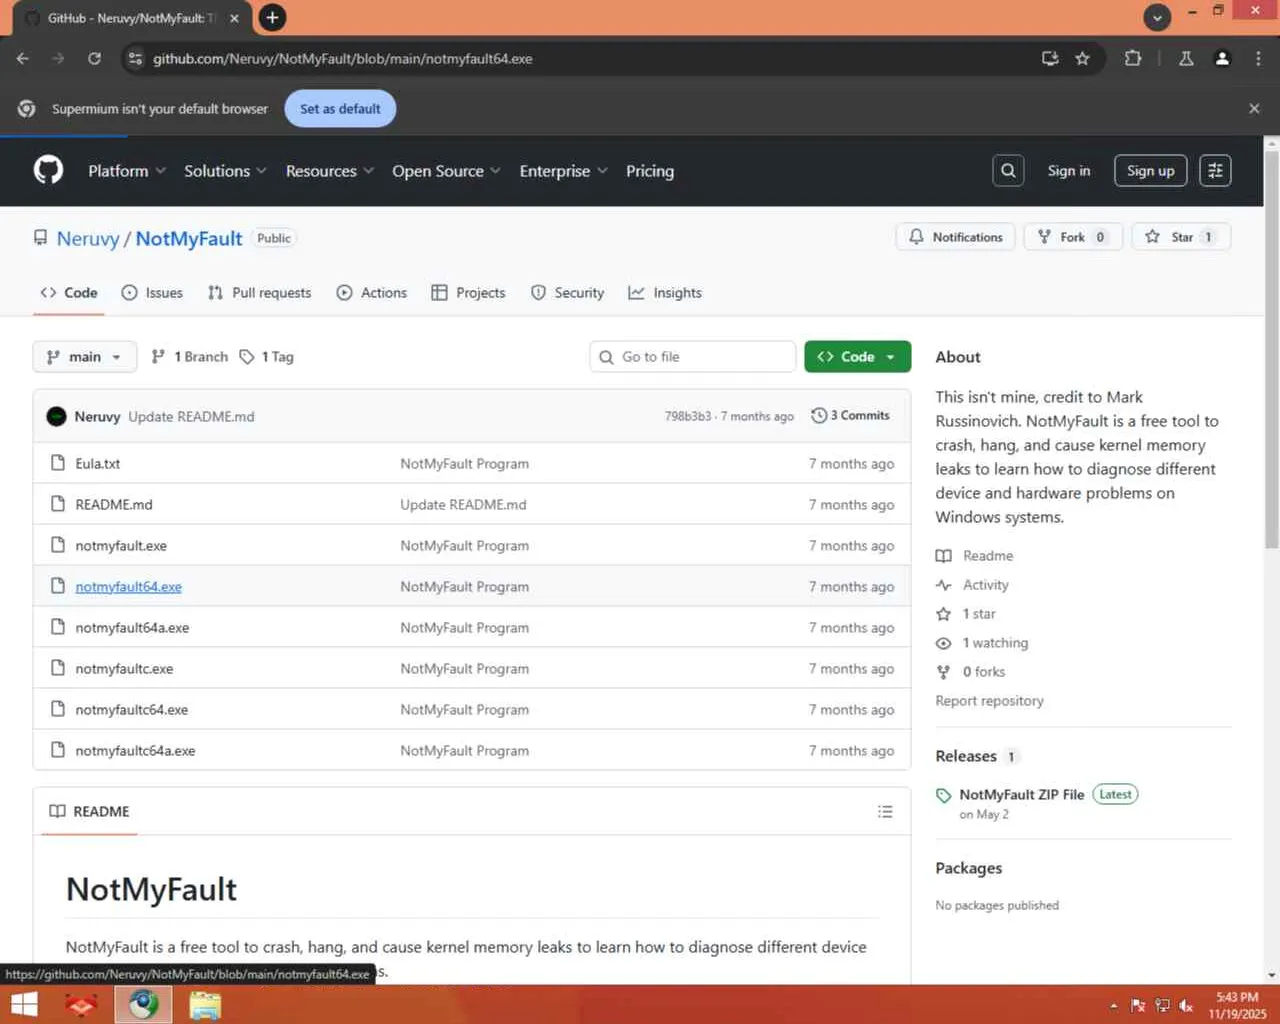This screenshot has width=1280, height=1024.
Task: Select the README tab heading
Action: pos(90,811)
